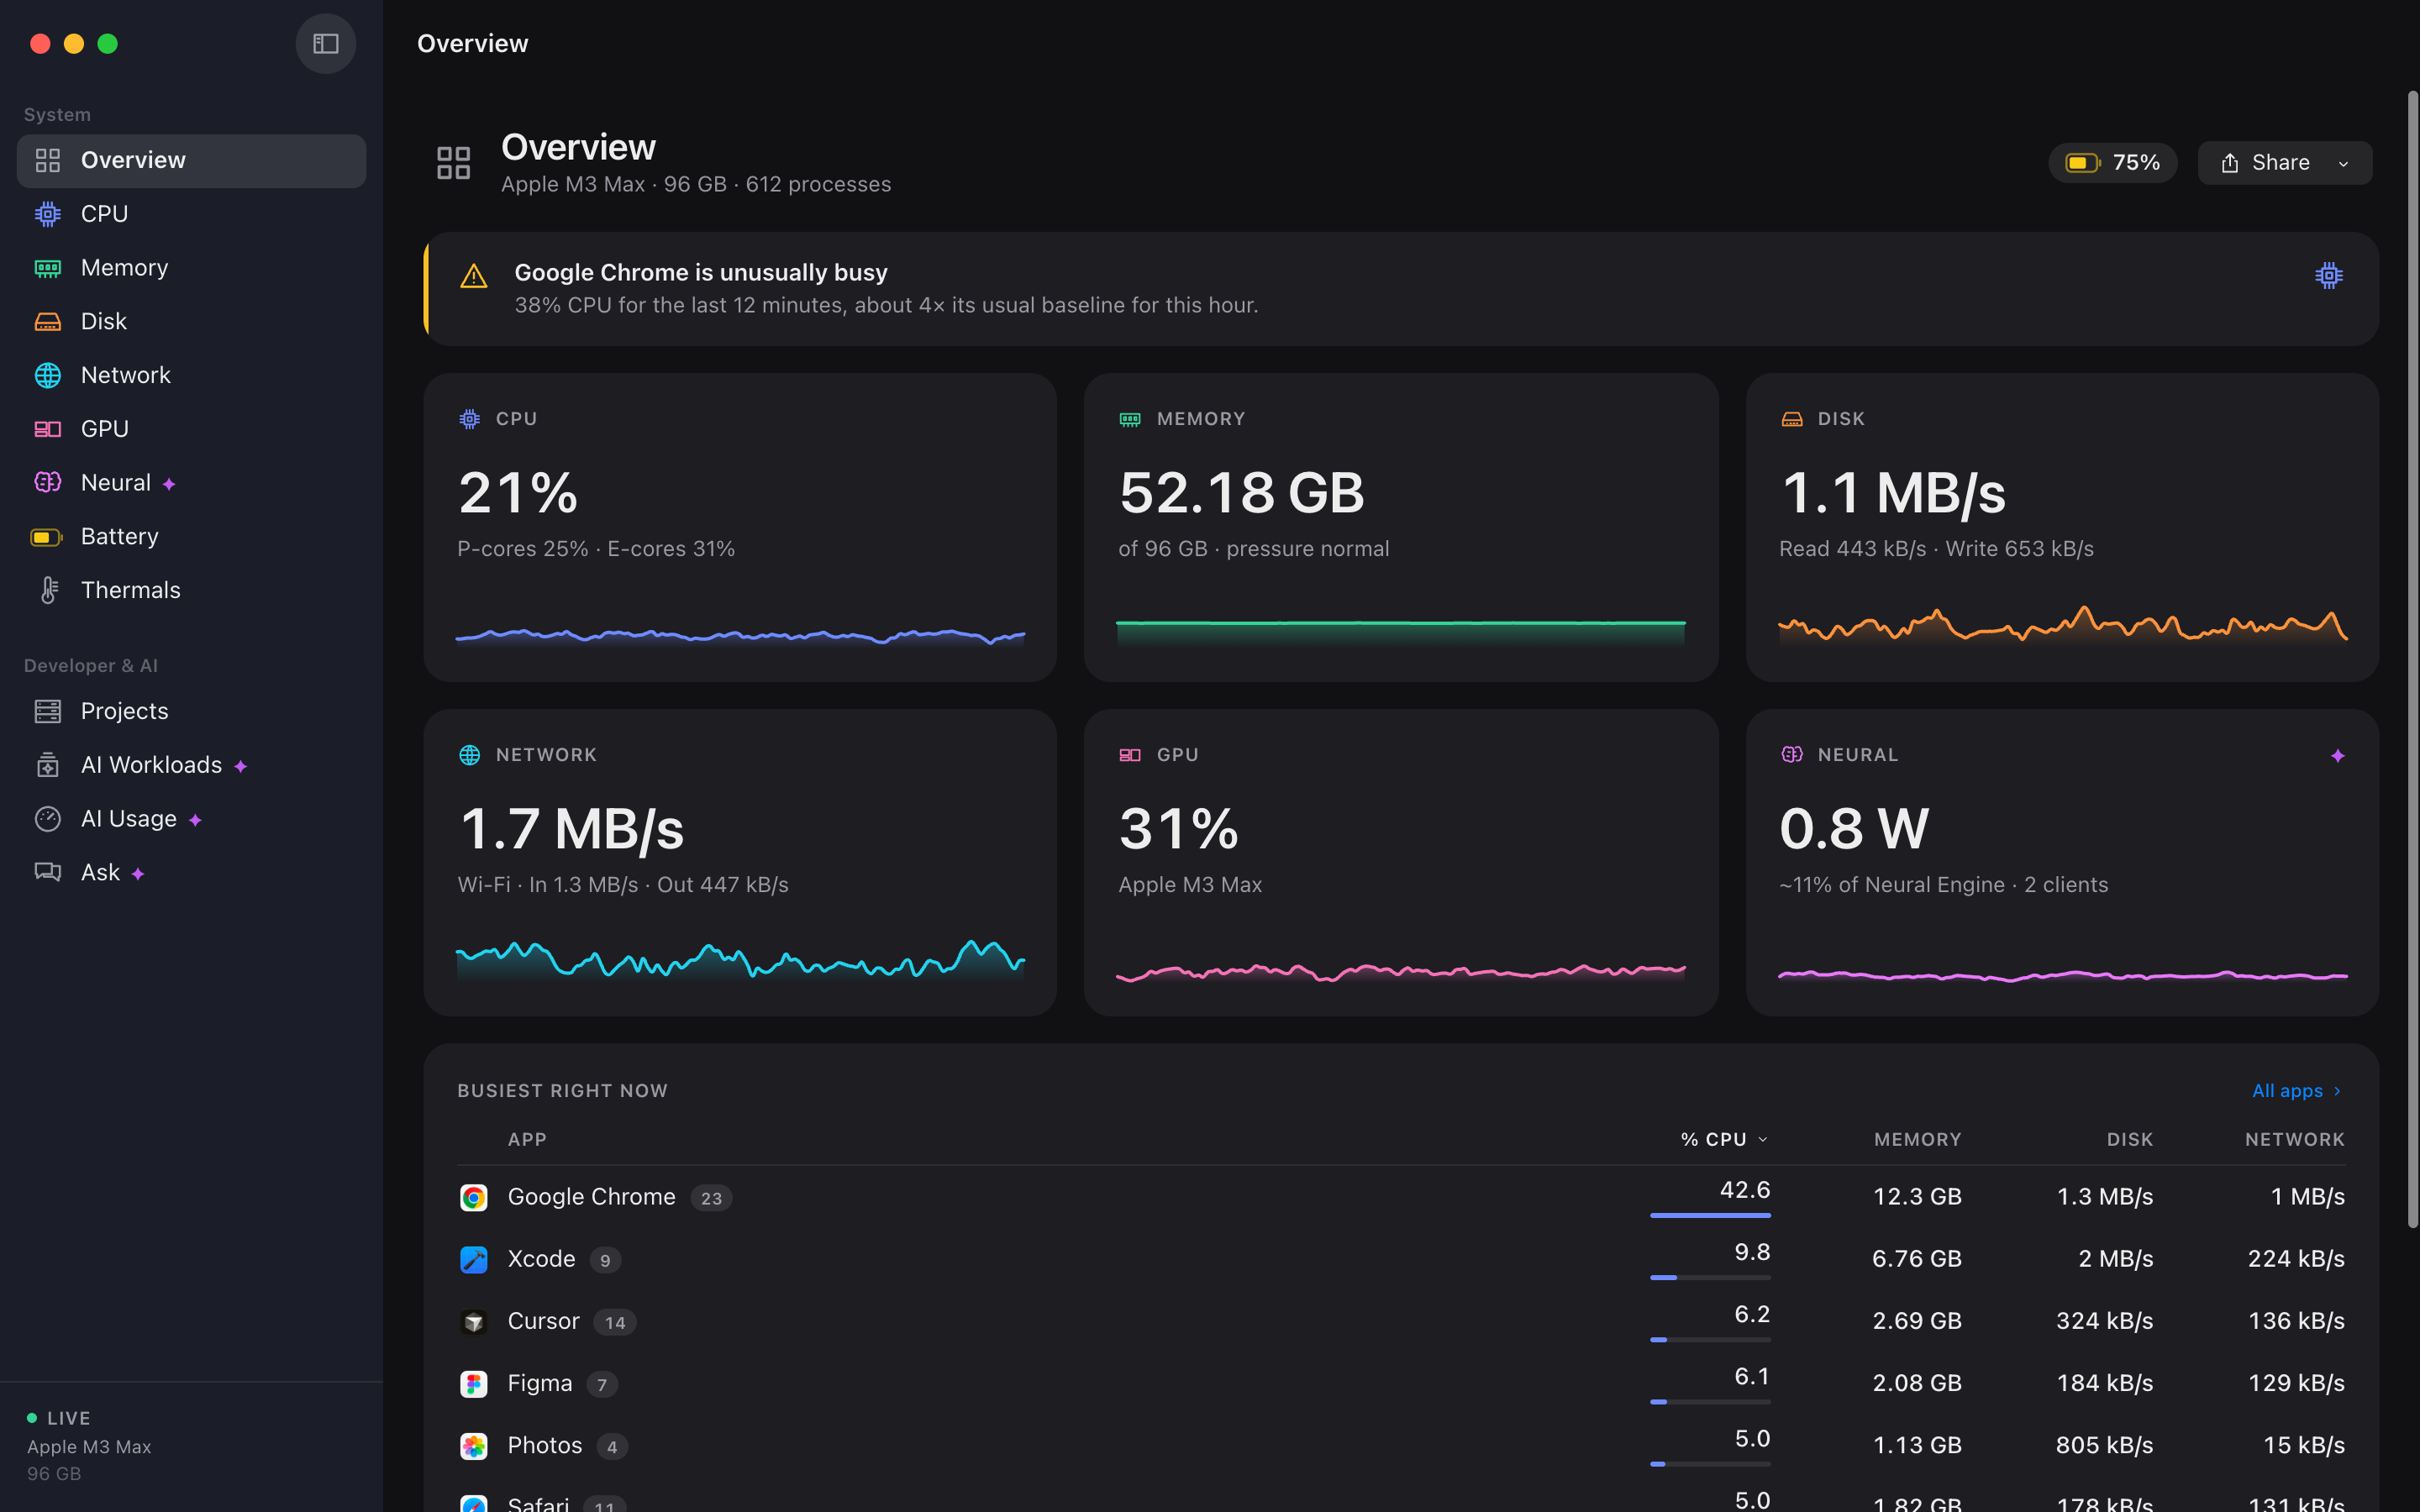Click the Memory column header

[1917, 1139]
